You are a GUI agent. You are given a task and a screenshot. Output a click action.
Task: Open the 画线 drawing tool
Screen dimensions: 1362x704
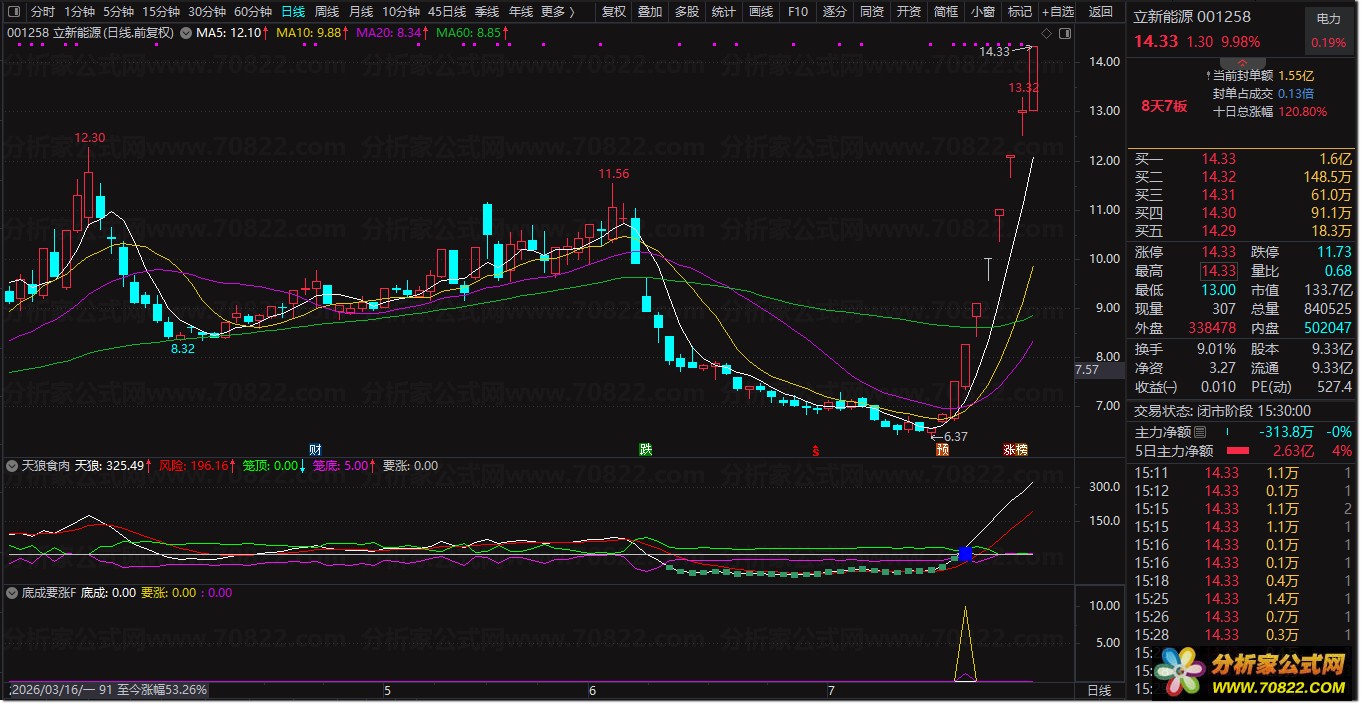click(761, 13)
